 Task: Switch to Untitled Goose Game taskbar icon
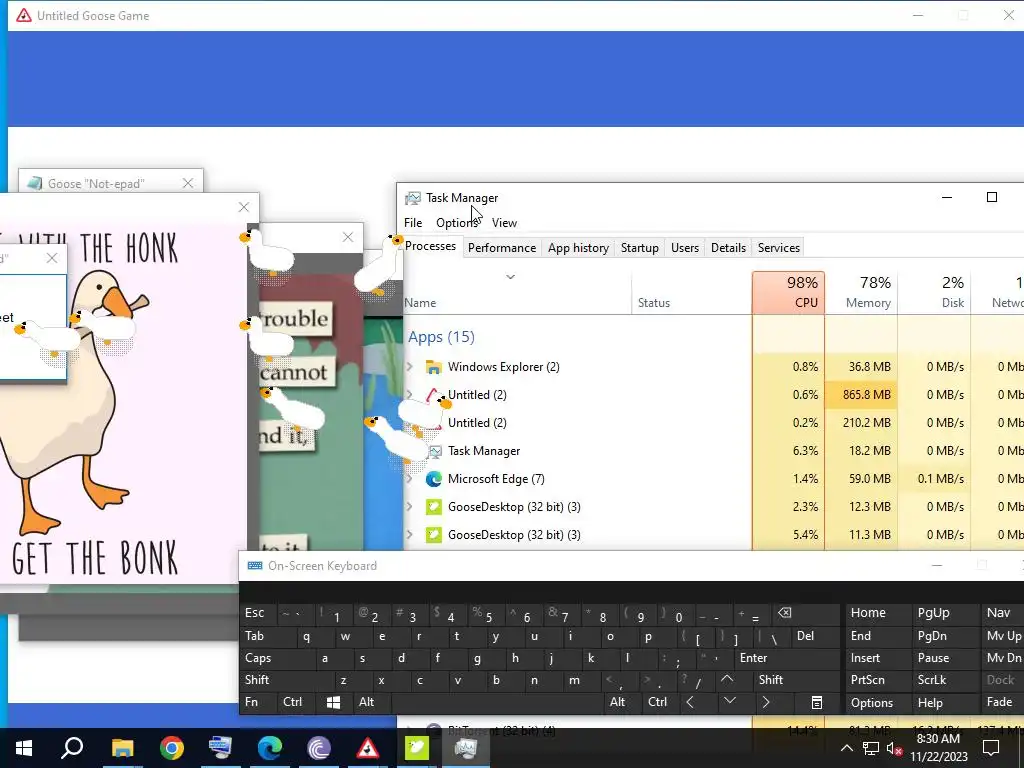click(x=368, y=748)
